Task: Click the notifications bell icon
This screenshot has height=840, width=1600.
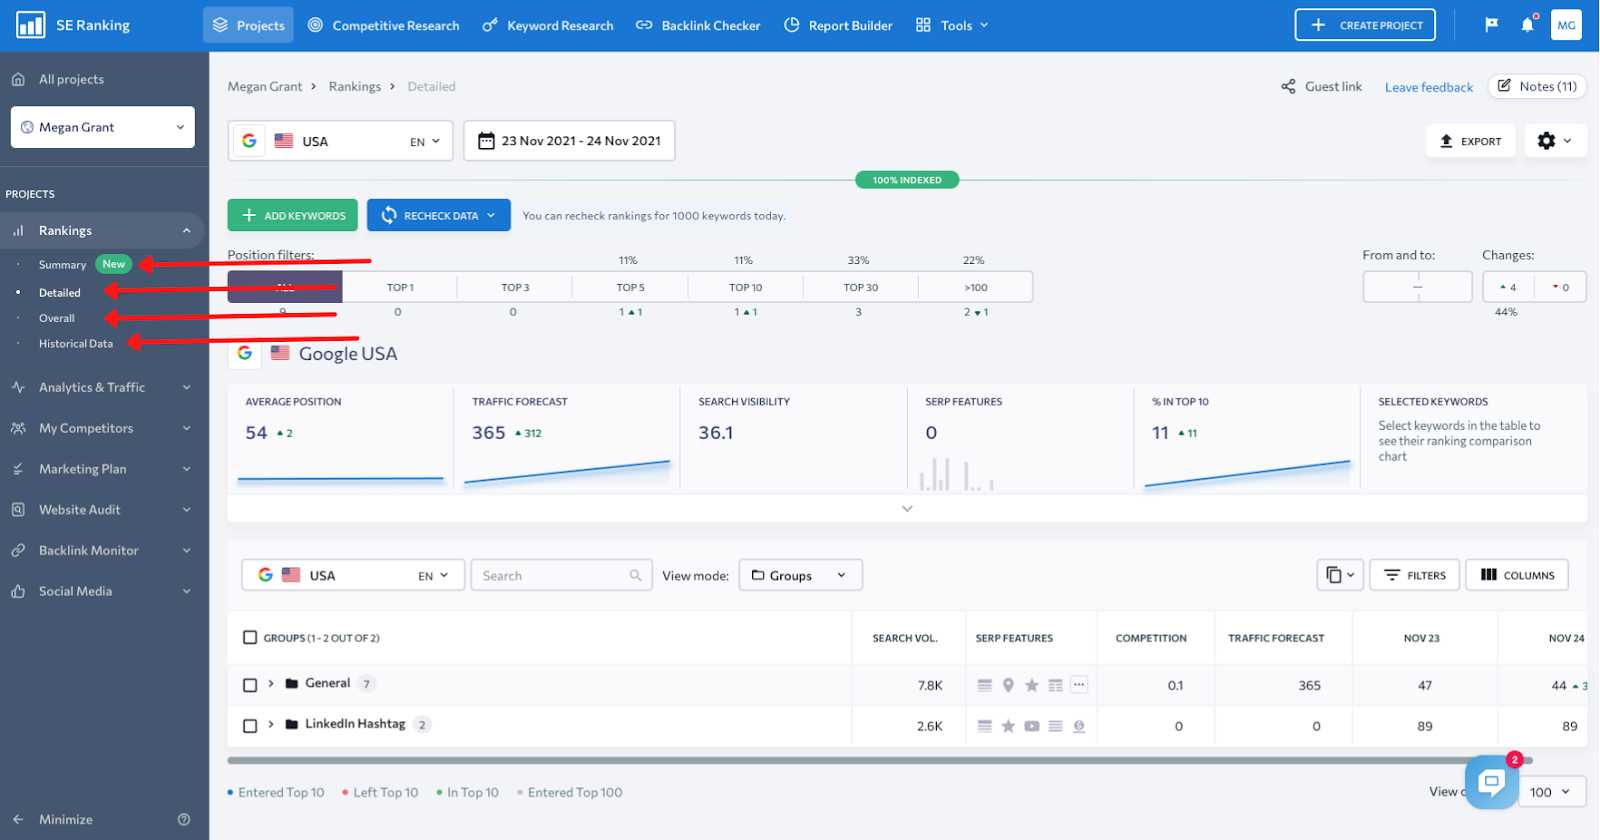Action: tap(1527, 25)
